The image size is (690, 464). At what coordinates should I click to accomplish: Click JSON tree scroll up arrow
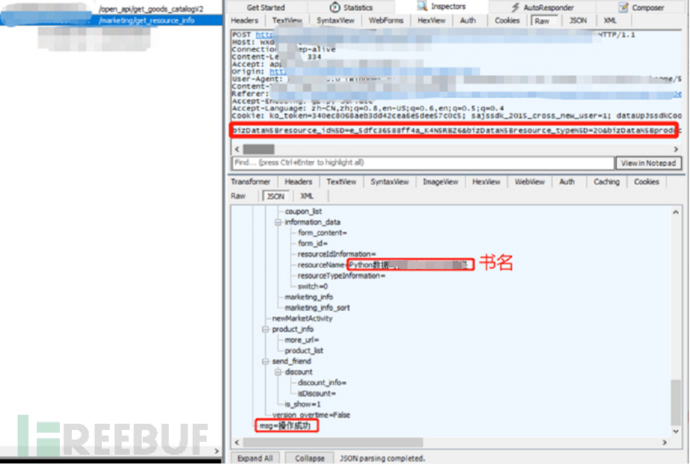tap(676, 212)
